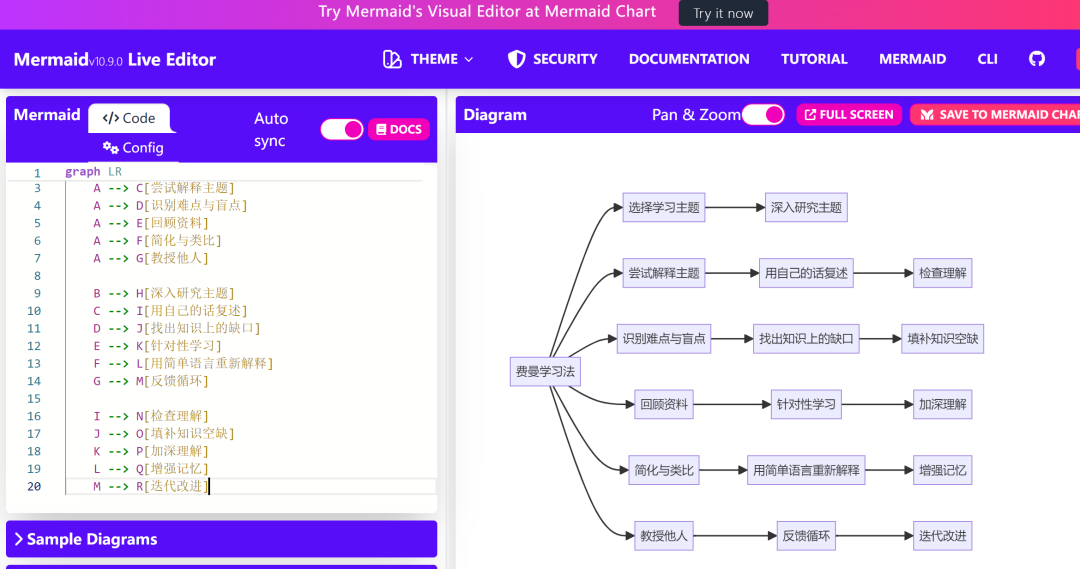The image size is (1080, 569).
Task: Click the Mermaid Live Editor title
Action: (x=115, y=60)
